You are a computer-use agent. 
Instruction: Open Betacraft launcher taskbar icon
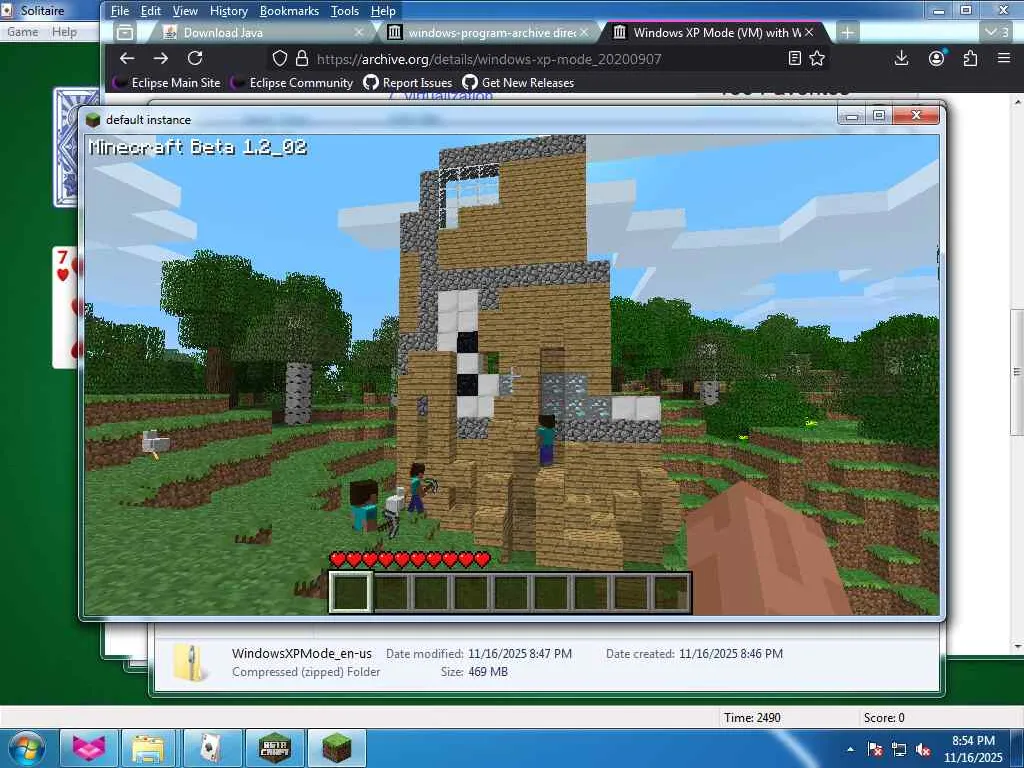(274, 748)
